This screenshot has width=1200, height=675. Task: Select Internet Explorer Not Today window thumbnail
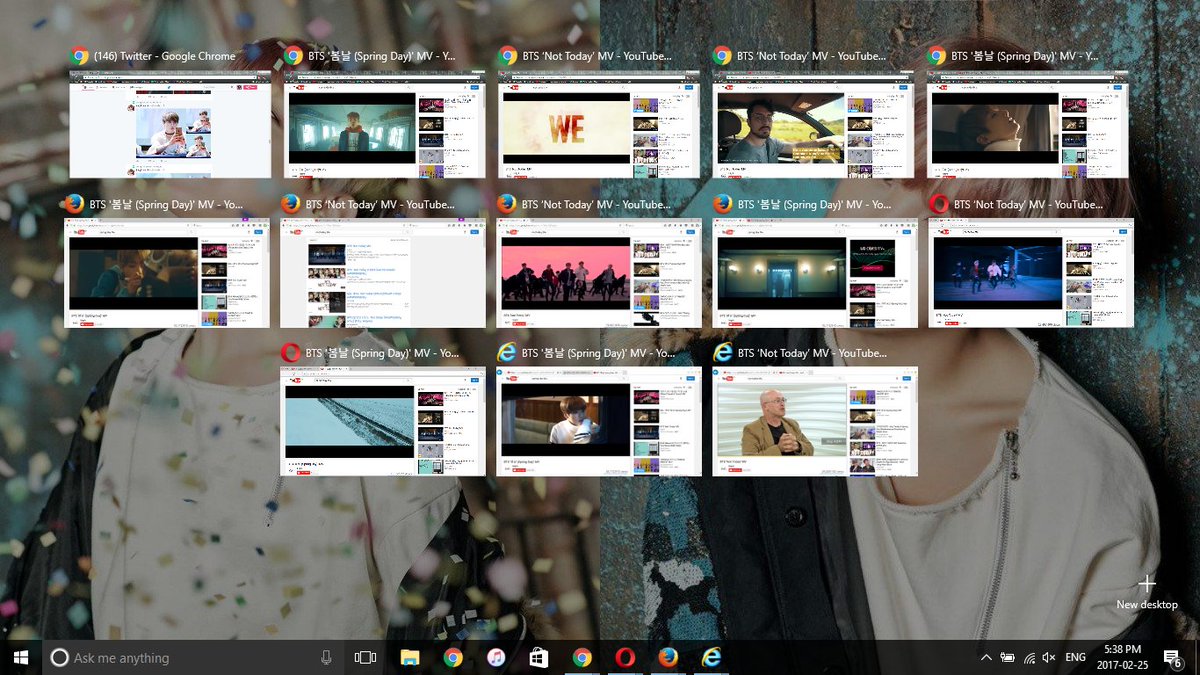coord(815,421)
